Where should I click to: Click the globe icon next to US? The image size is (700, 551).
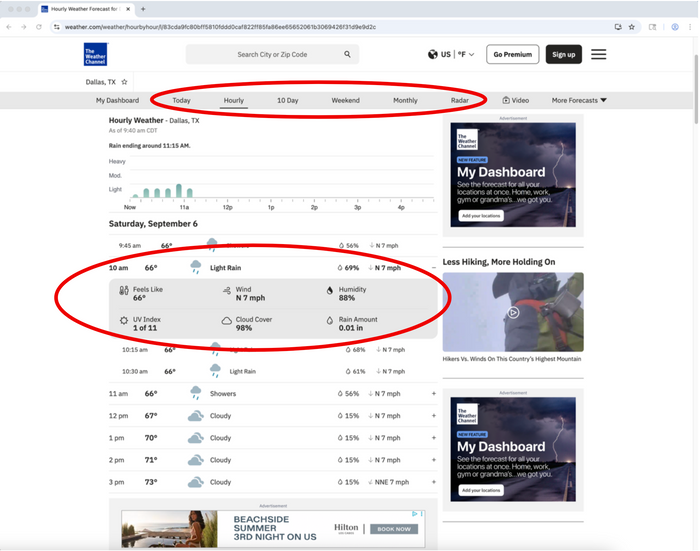pos(432,54)
